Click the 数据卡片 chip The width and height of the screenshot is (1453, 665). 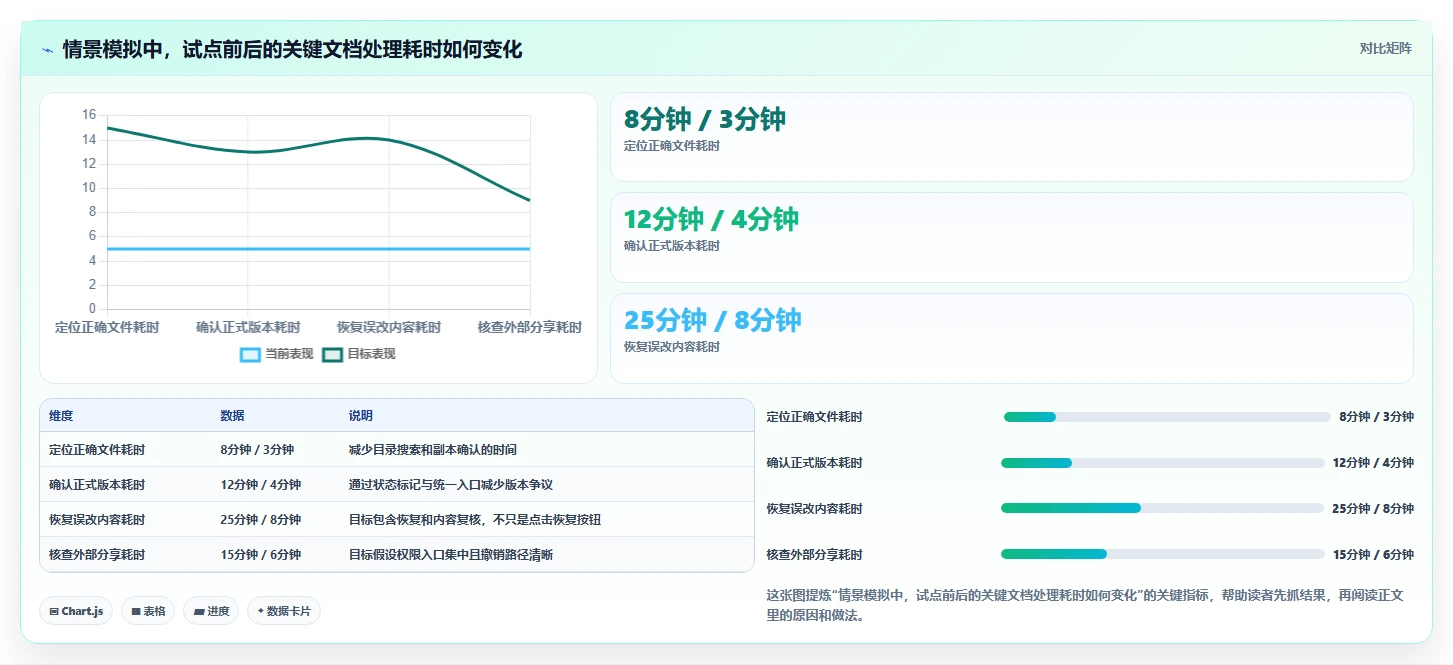284,611
